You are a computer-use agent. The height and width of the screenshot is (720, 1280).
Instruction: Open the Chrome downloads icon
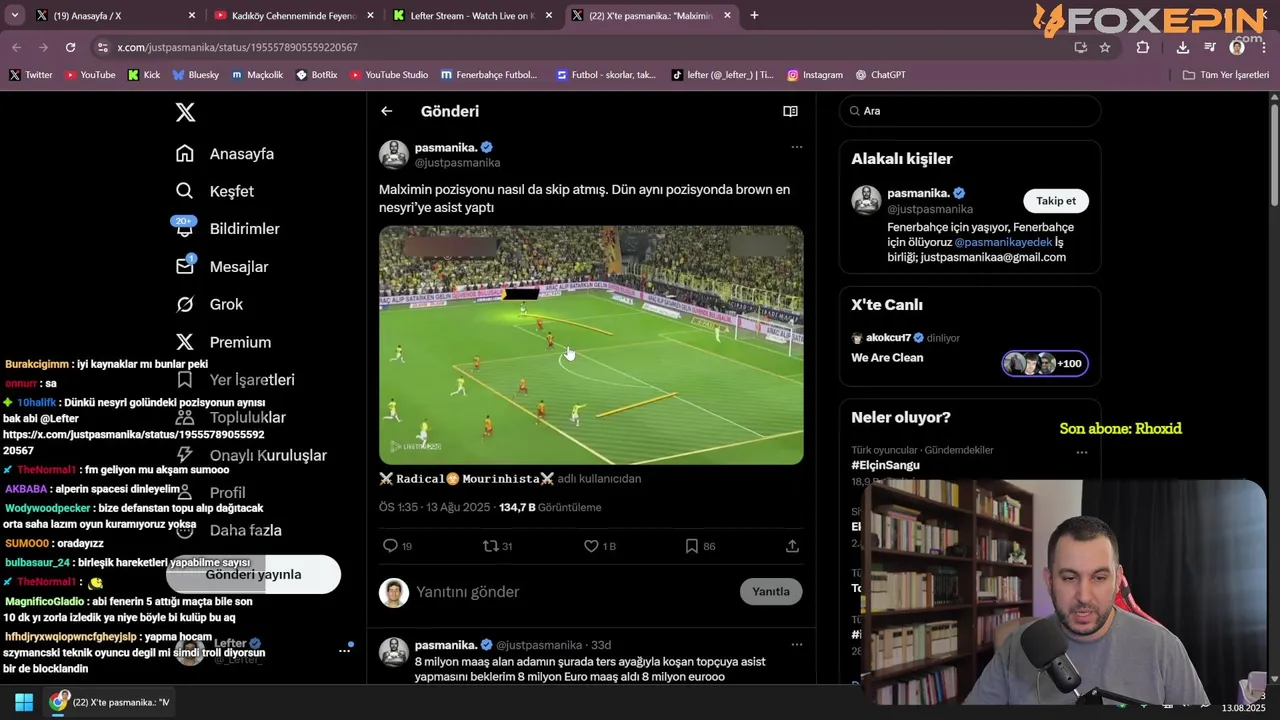point(1182,47)
